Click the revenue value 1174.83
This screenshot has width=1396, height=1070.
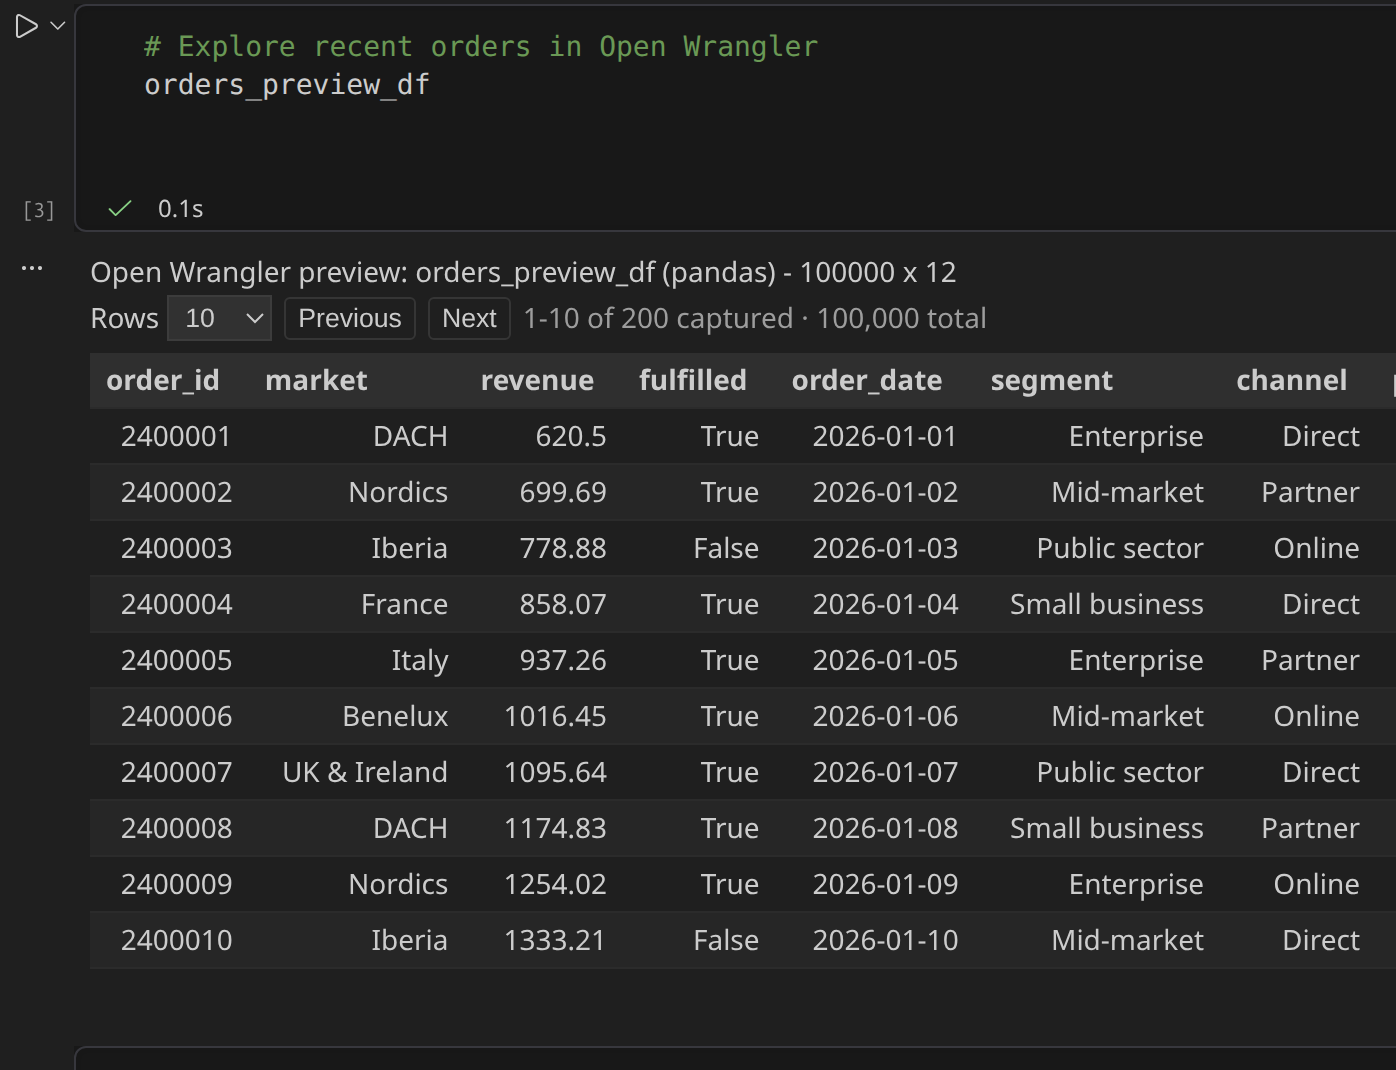coord(555,828)
